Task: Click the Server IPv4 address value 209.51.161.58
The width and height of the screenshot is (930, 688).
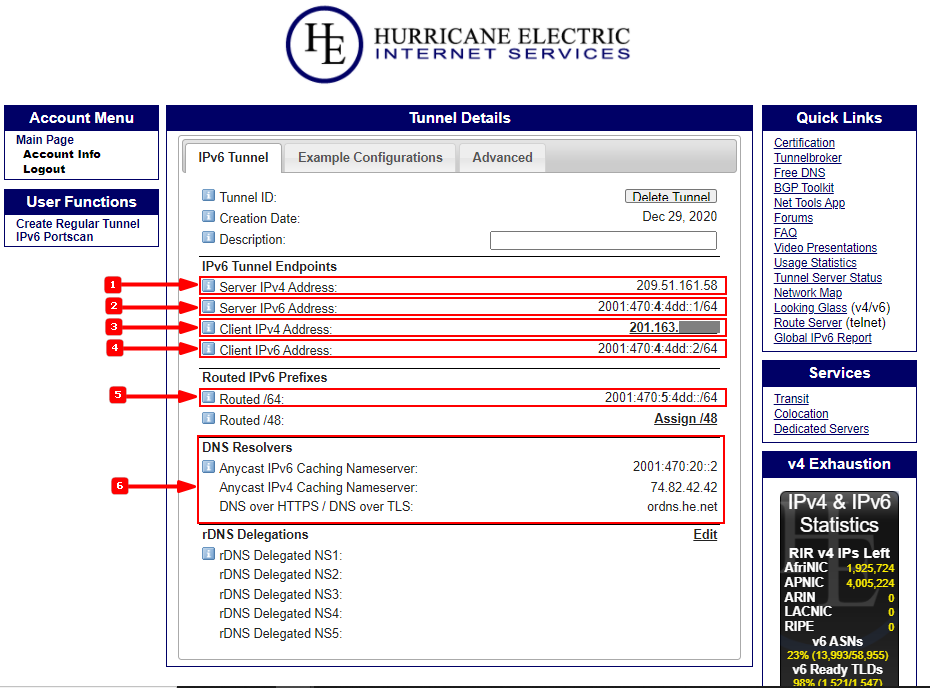Action: pos(677,285)
